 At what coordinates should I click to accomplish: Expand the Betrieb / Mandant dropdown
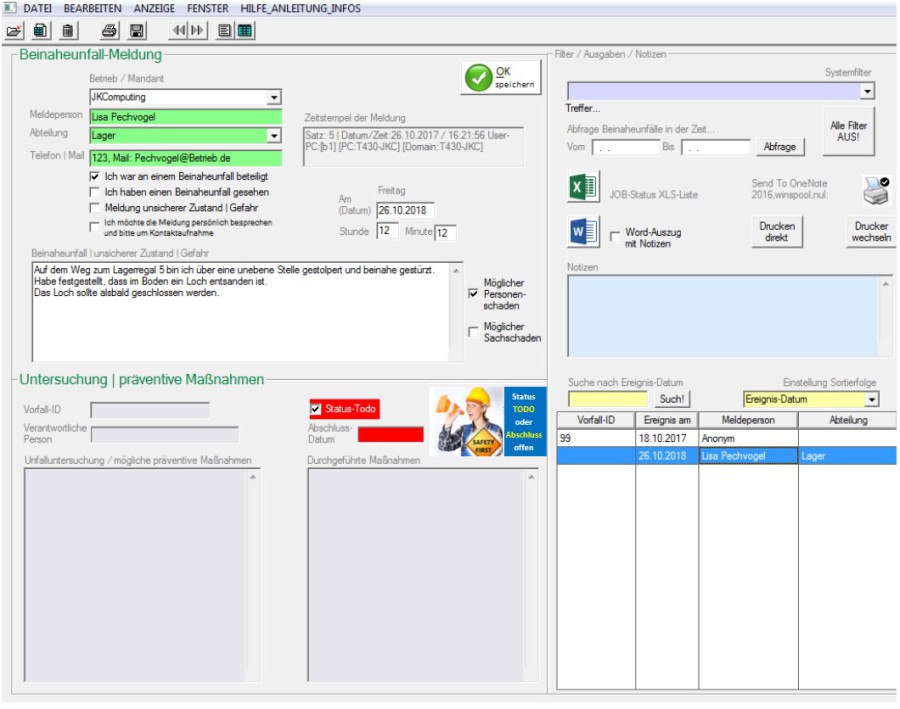274,98
